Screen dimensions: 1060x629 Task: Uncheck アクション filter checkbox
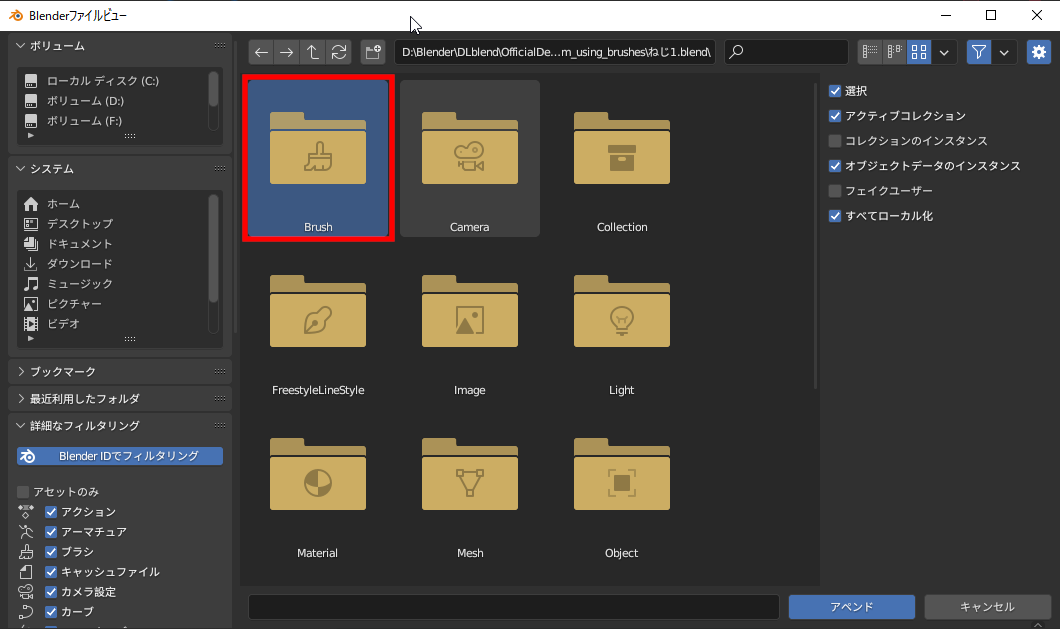coord(51,511)
